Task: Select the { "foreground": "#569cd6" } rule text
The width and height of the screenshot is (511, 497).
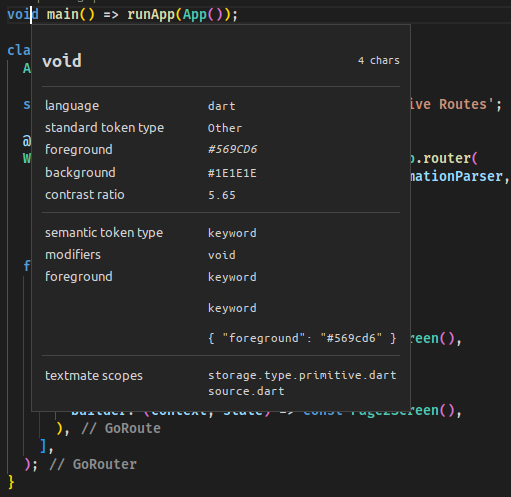Action: [x=302, y=338]
